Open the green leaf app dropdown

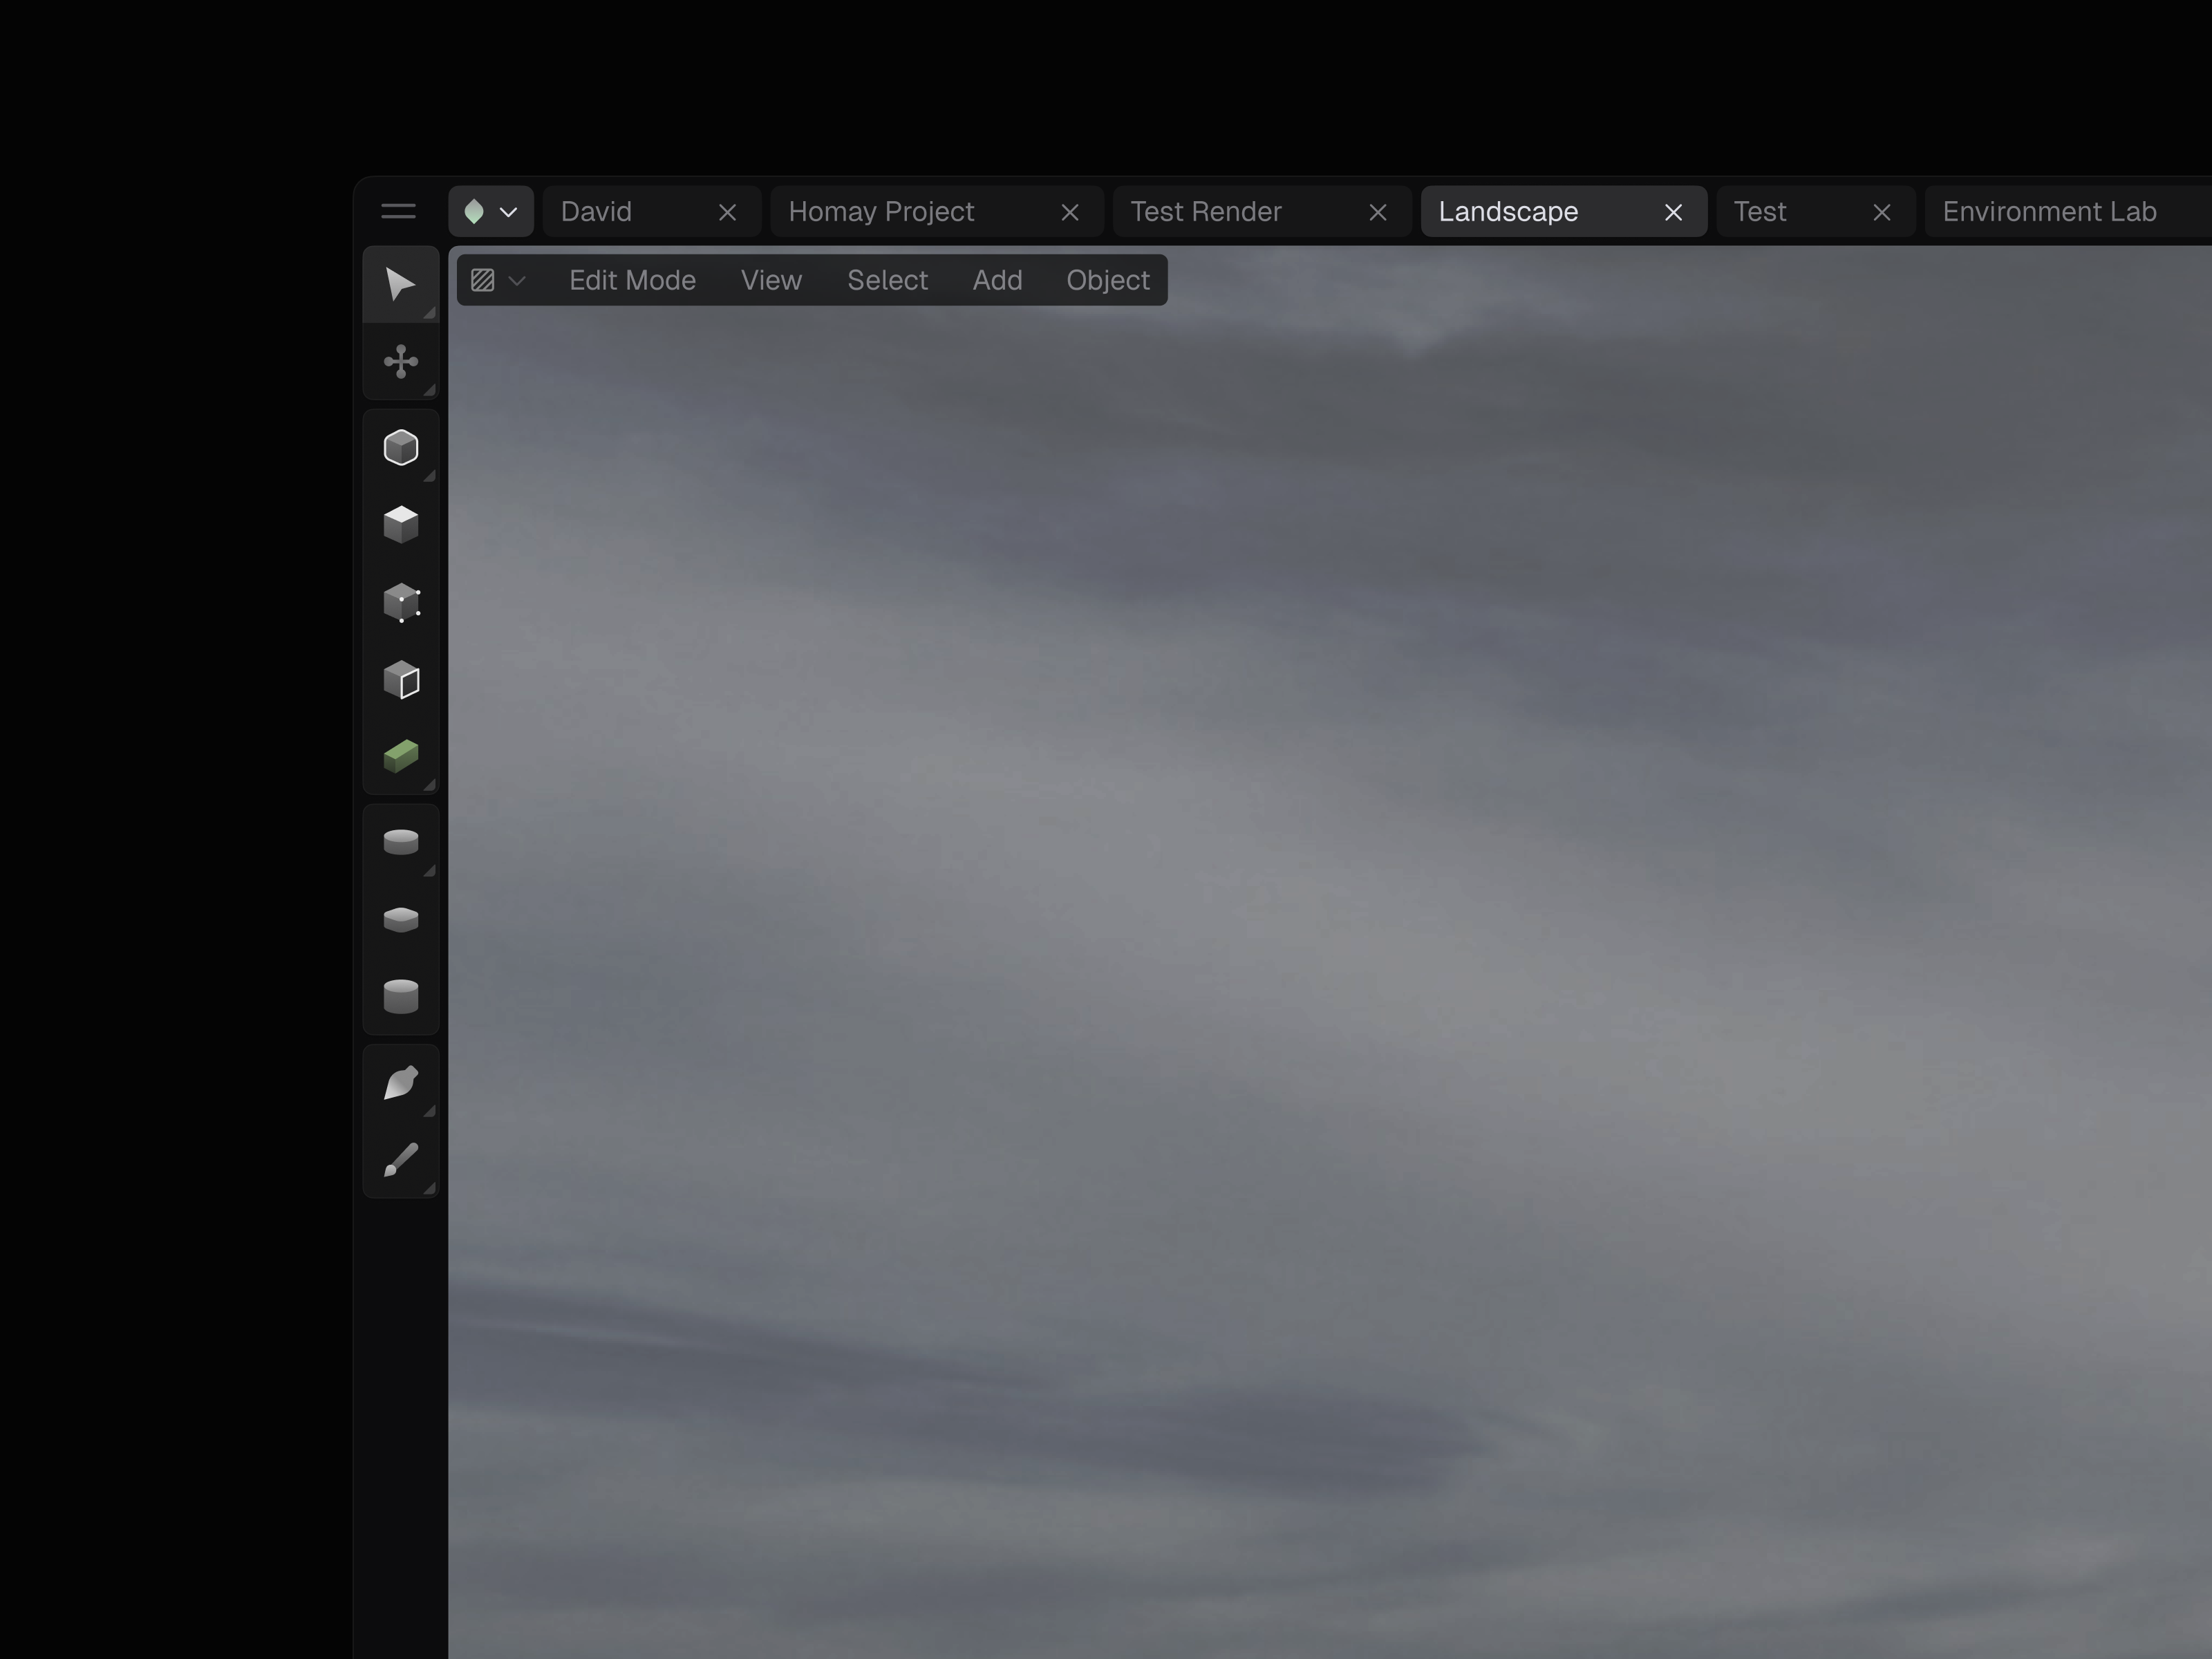(490, 212)
